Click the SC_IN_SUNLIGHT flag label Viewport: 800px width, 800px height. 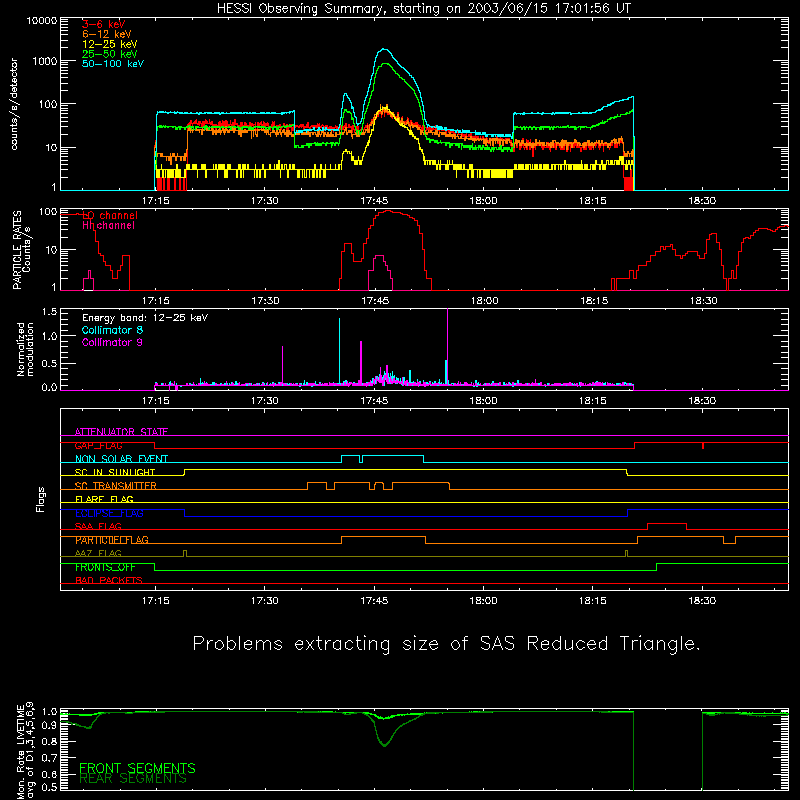[x=115, y=472]
